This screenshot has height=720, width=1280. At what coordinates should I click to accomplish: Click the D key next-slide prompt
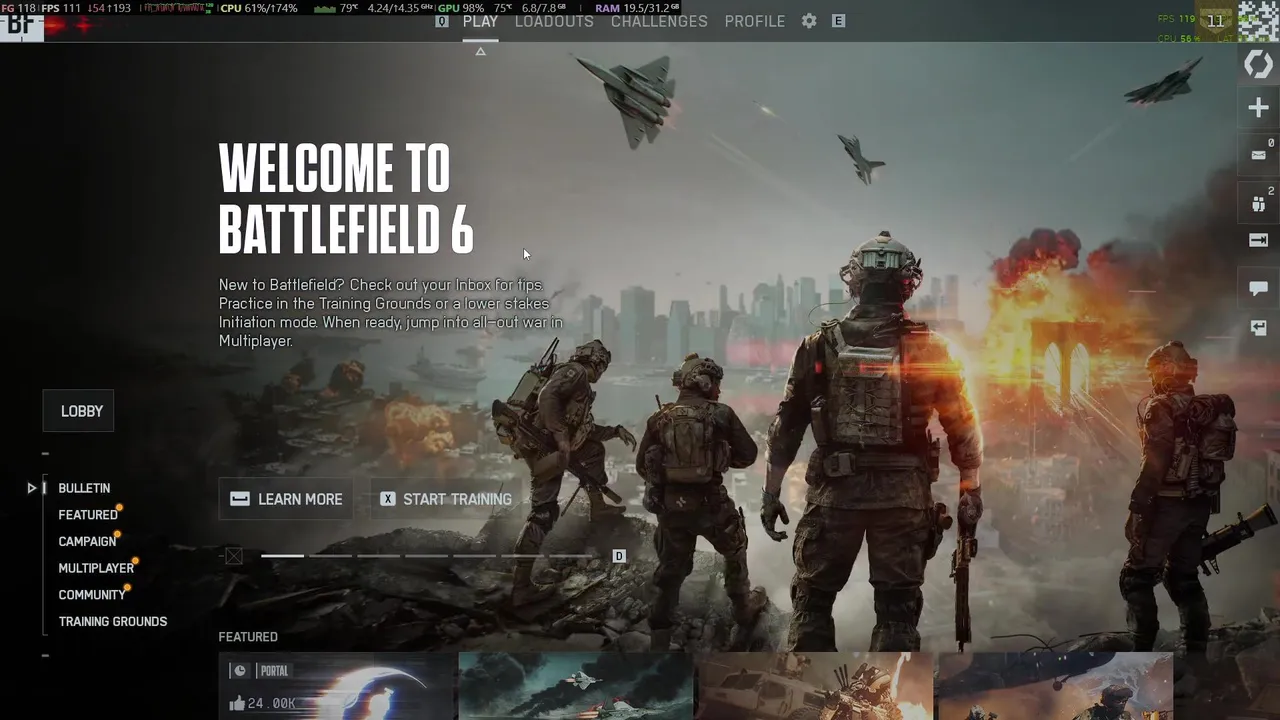619,556
